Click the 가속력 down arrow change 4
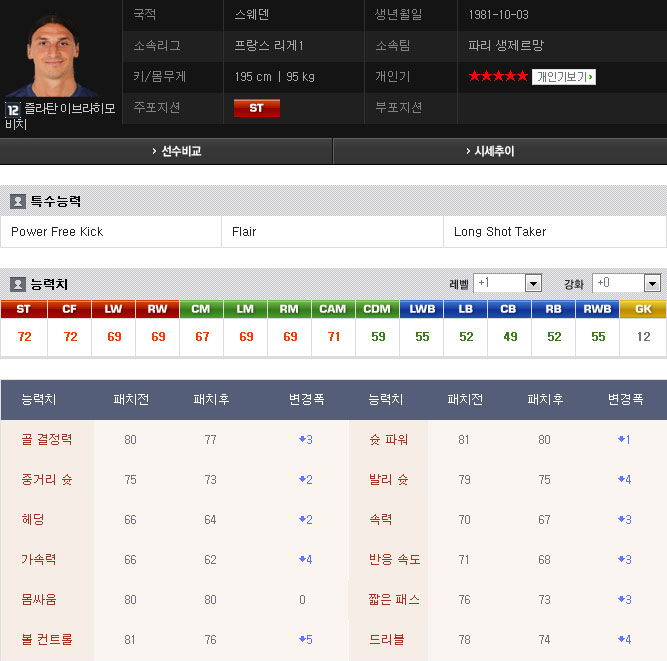Screen dimensions: 667x661 point(305,559)
